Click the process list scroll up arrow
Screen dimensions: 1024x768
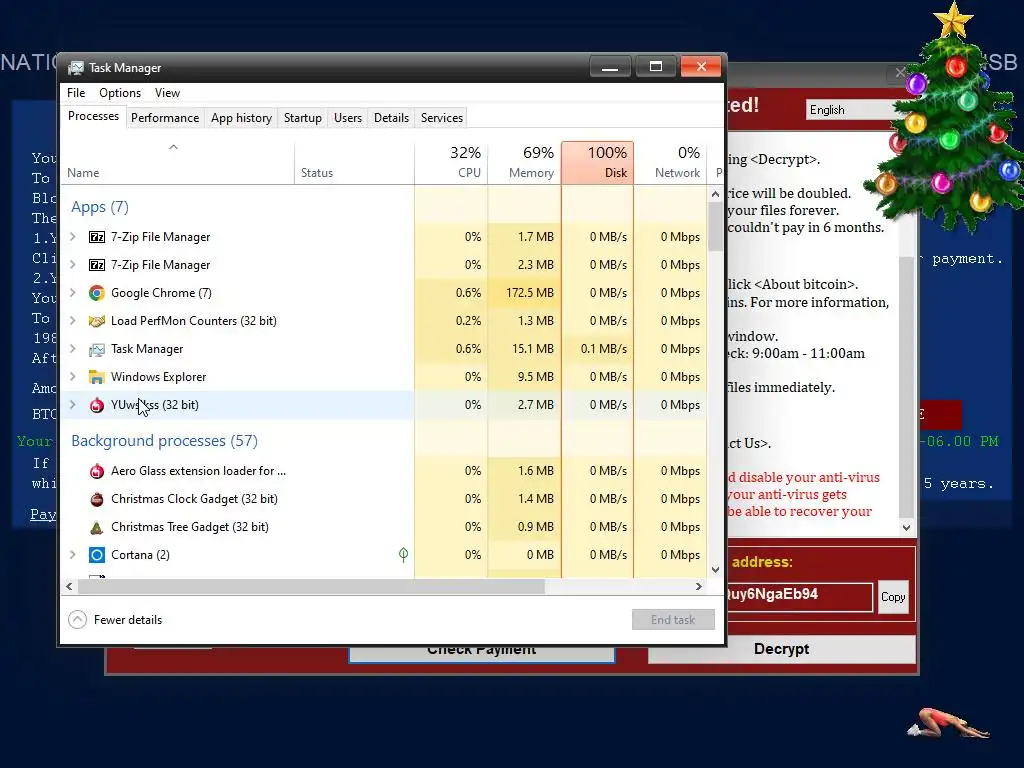715,194
